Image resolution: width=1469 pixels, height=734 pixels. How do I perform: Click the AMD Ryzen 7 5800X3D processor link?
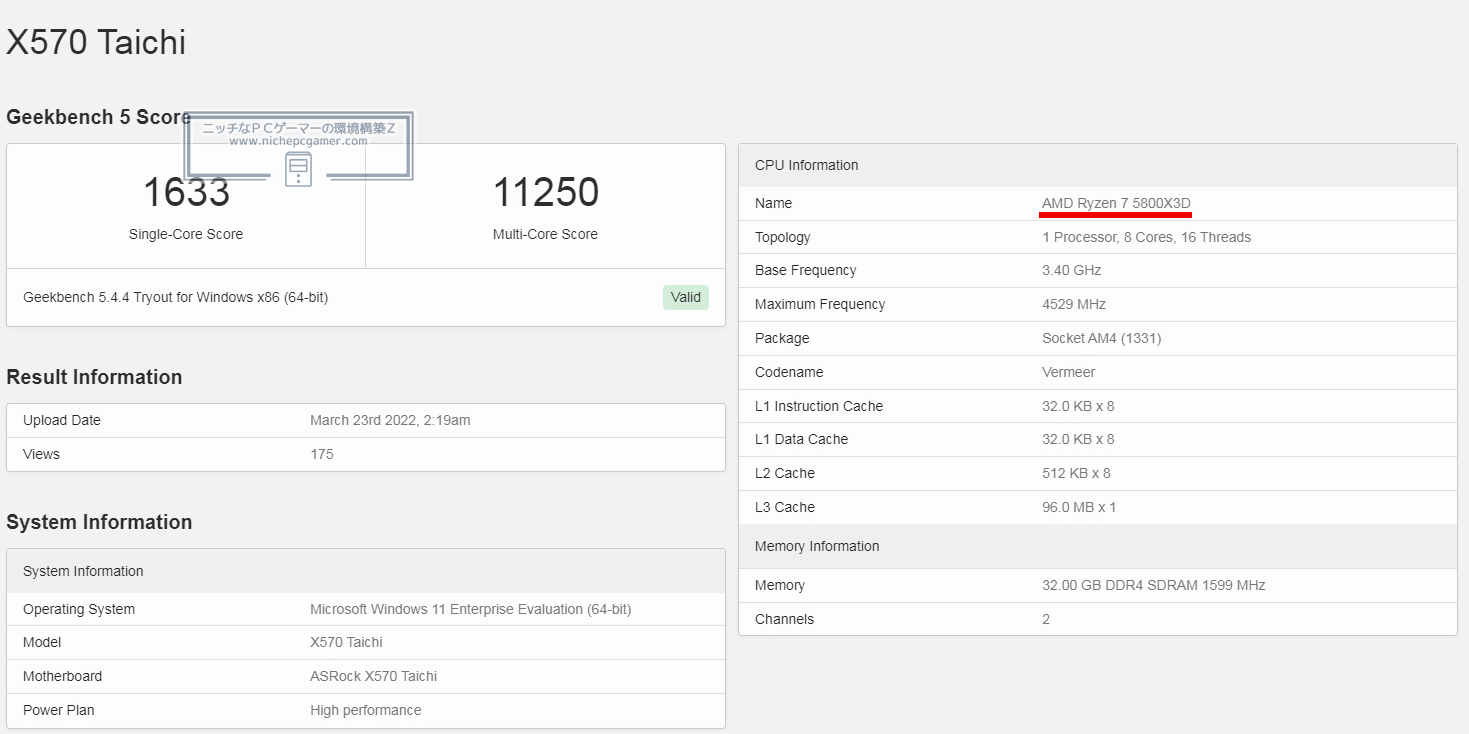(1116, 203)
